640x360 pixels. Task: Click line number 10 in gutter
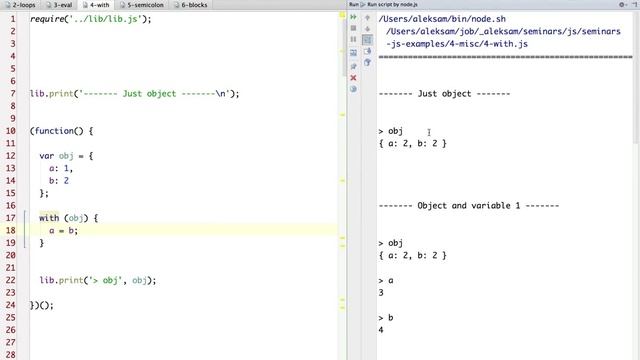coord(11,131)
